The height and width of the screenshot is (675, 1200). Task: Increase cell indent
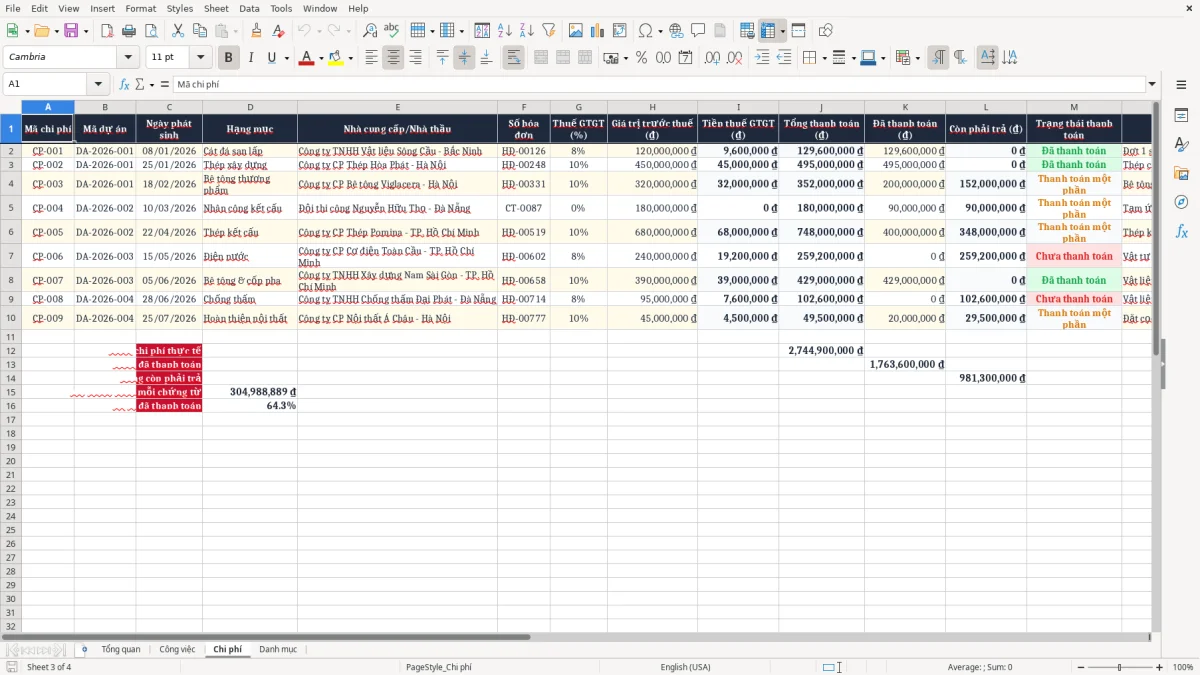tap(762, 58)
